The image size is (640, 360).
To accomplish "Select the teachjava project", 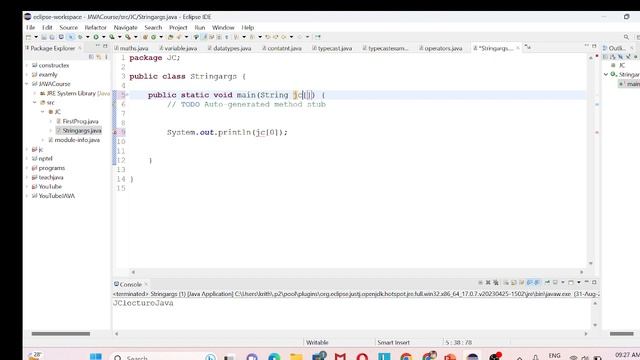I will pos(51,177).
